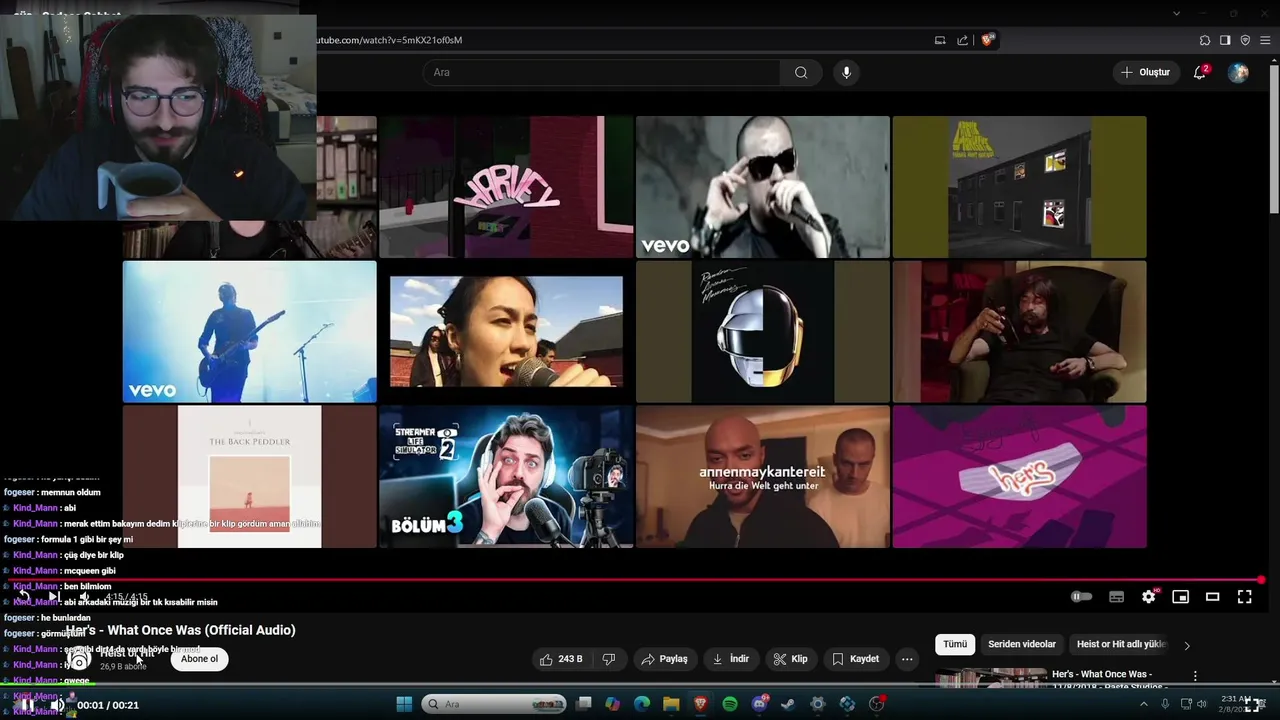
Task: Open The Back Peddler album thumbnail
Action: [249, 476]
